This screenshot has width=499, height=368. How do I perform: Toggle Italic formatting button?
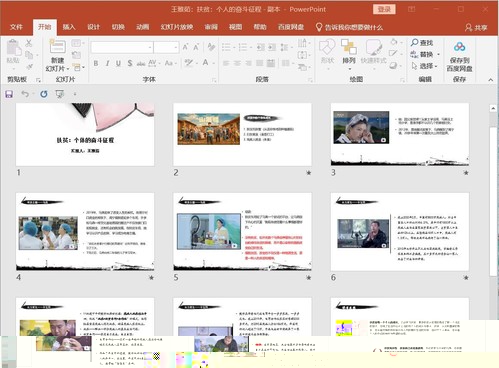pyautogui.click(x=107, y=63)
